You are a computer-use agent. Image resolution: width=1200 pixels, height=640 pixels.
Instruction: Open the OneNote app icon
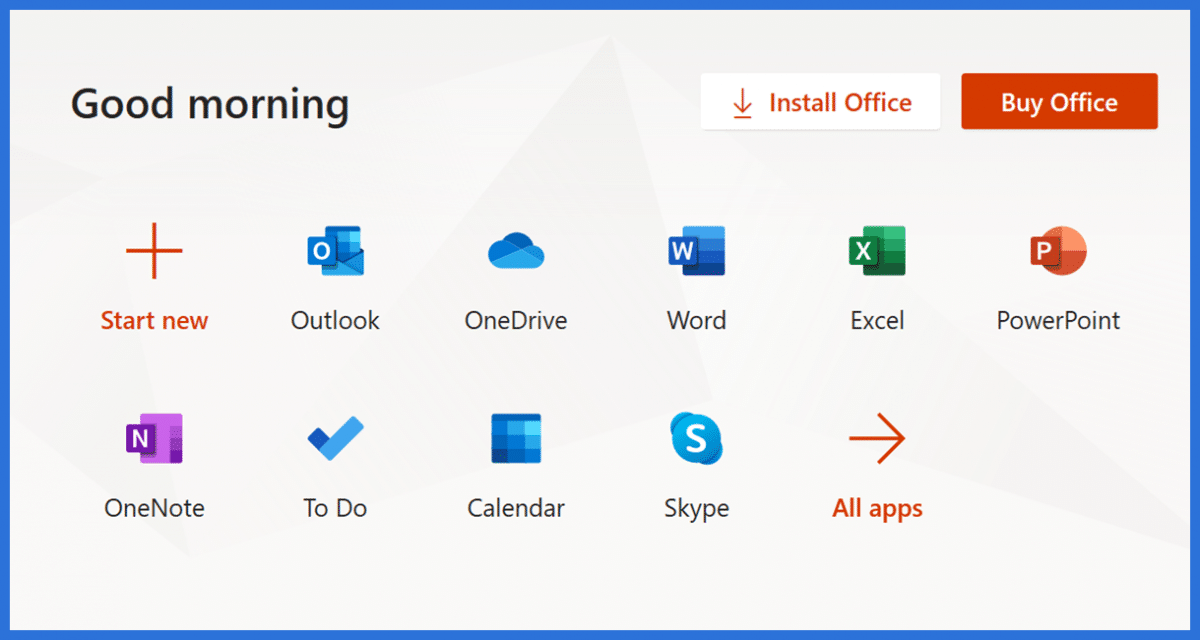pyautogui.click(x=154, y=438)
